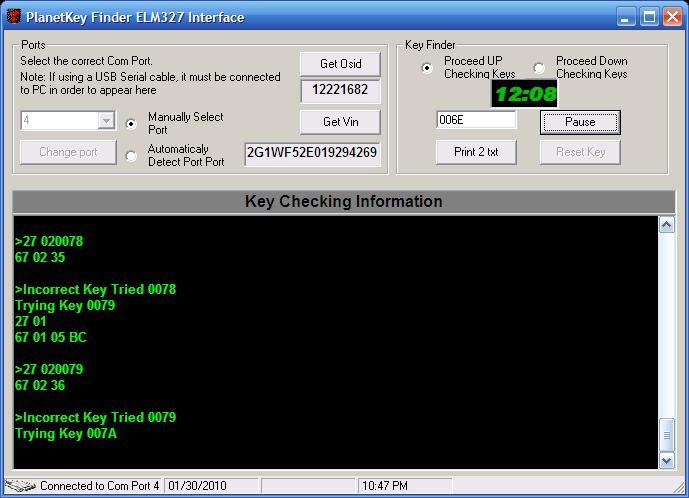Click the scroll up arrow of the log
The image size is (689, 498).
pyautogui.click(x=667, y=225)
